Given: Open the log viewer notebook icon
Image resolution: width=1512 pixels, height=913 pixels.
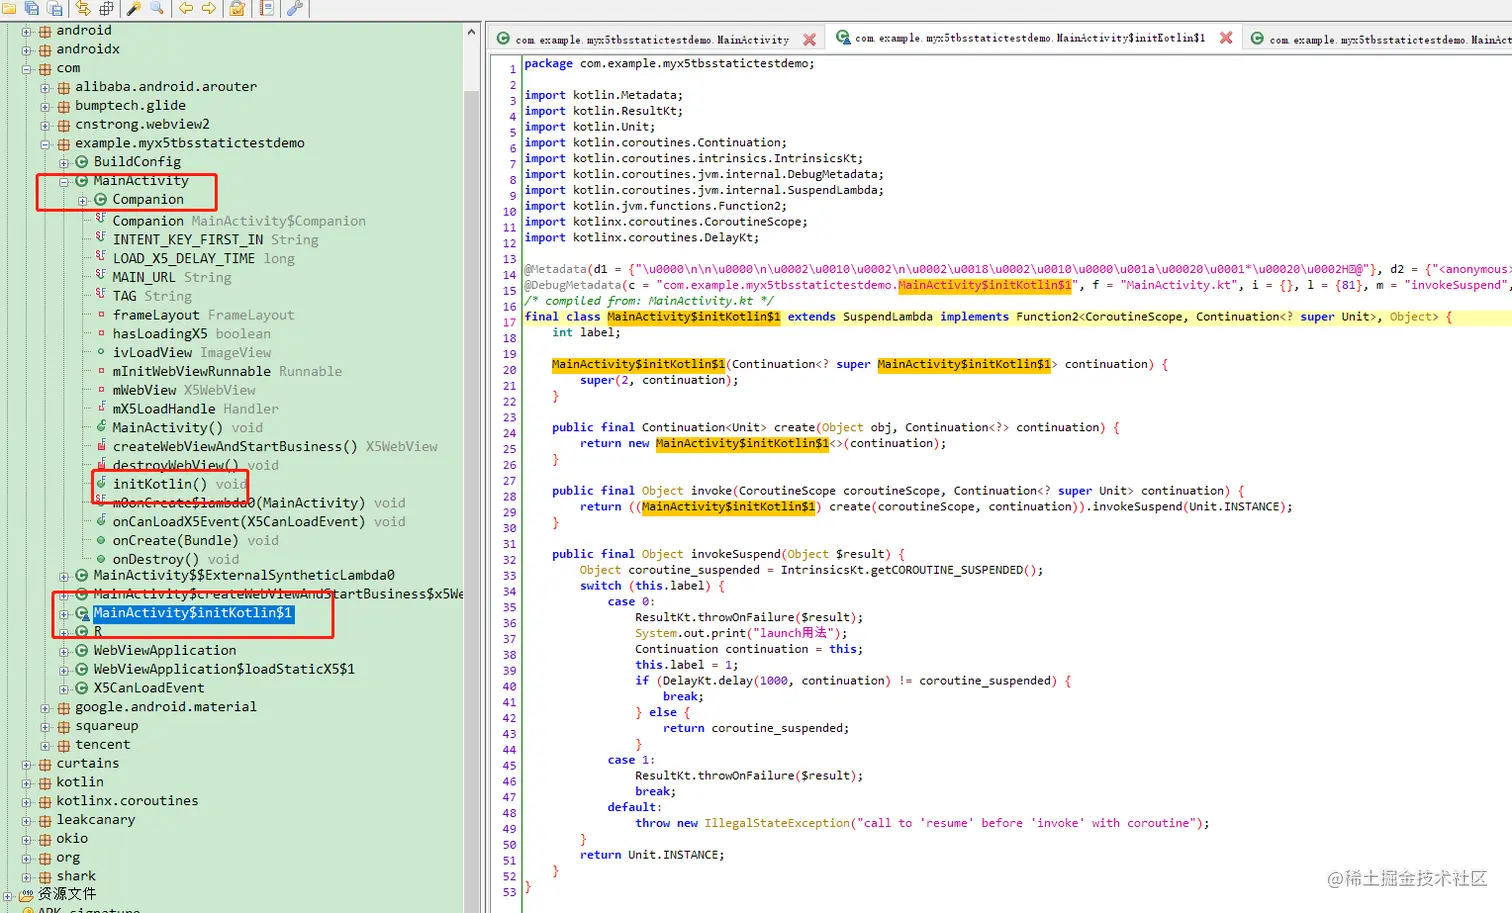Looking at the screenshot, I should (x=266, y=8).
